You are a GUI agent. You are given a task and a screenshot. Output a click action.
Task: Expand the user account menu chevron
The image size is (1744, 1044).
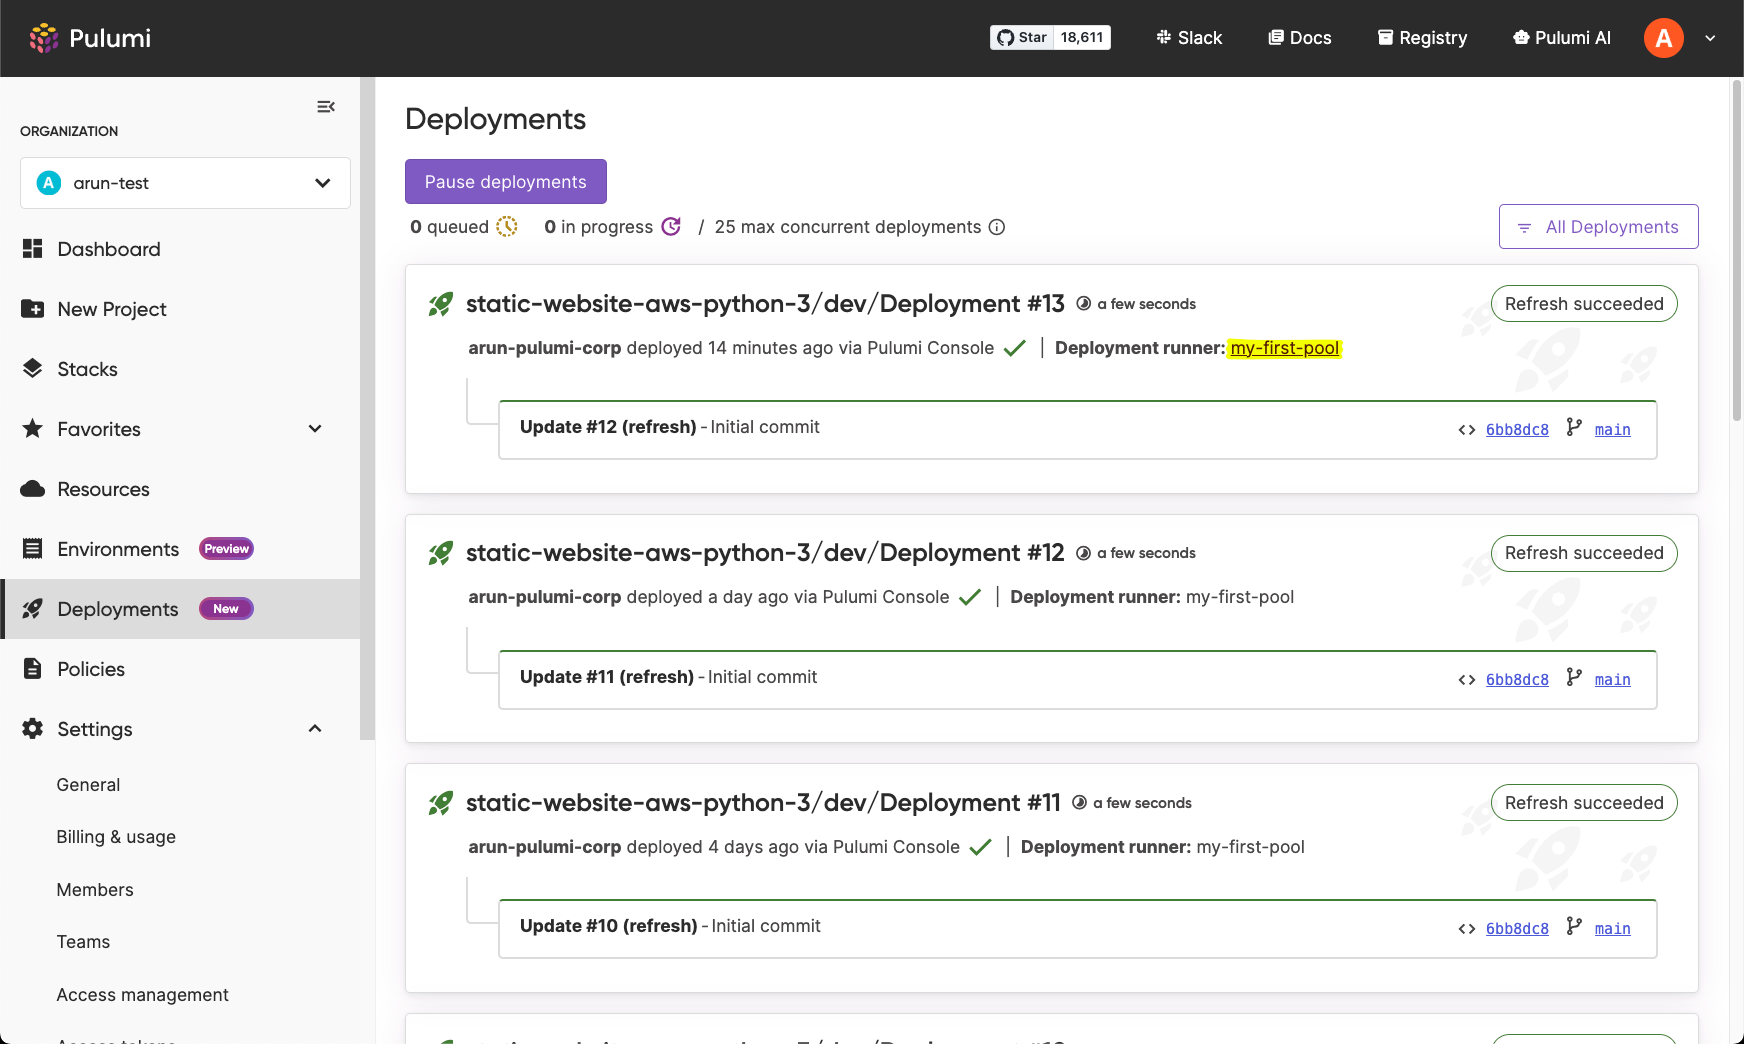coord(1710,38)
